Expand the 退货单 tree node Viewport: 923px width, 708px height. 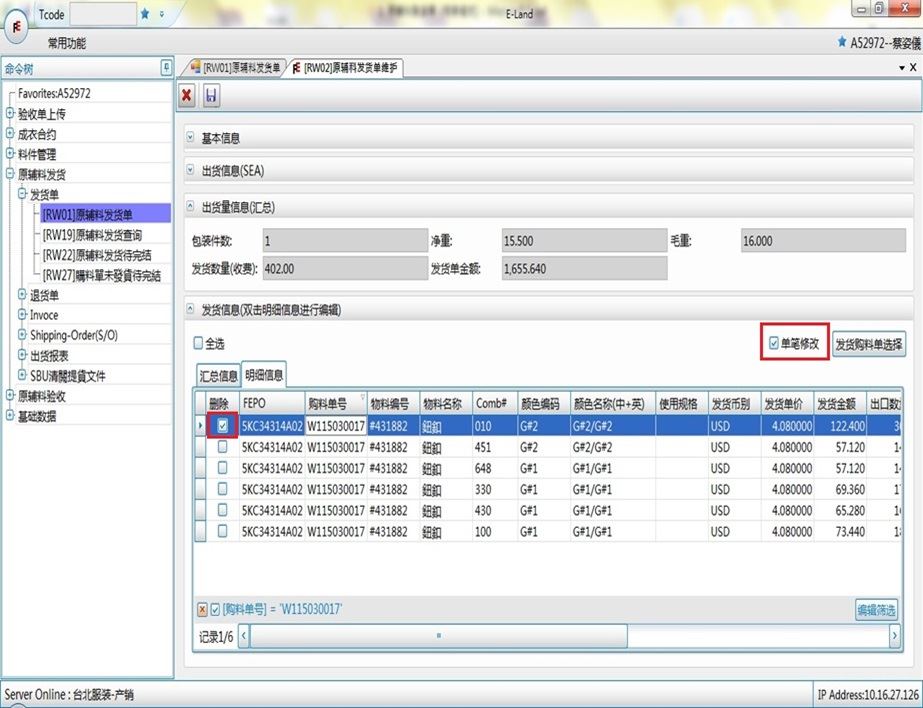click(x=23, y=295)
